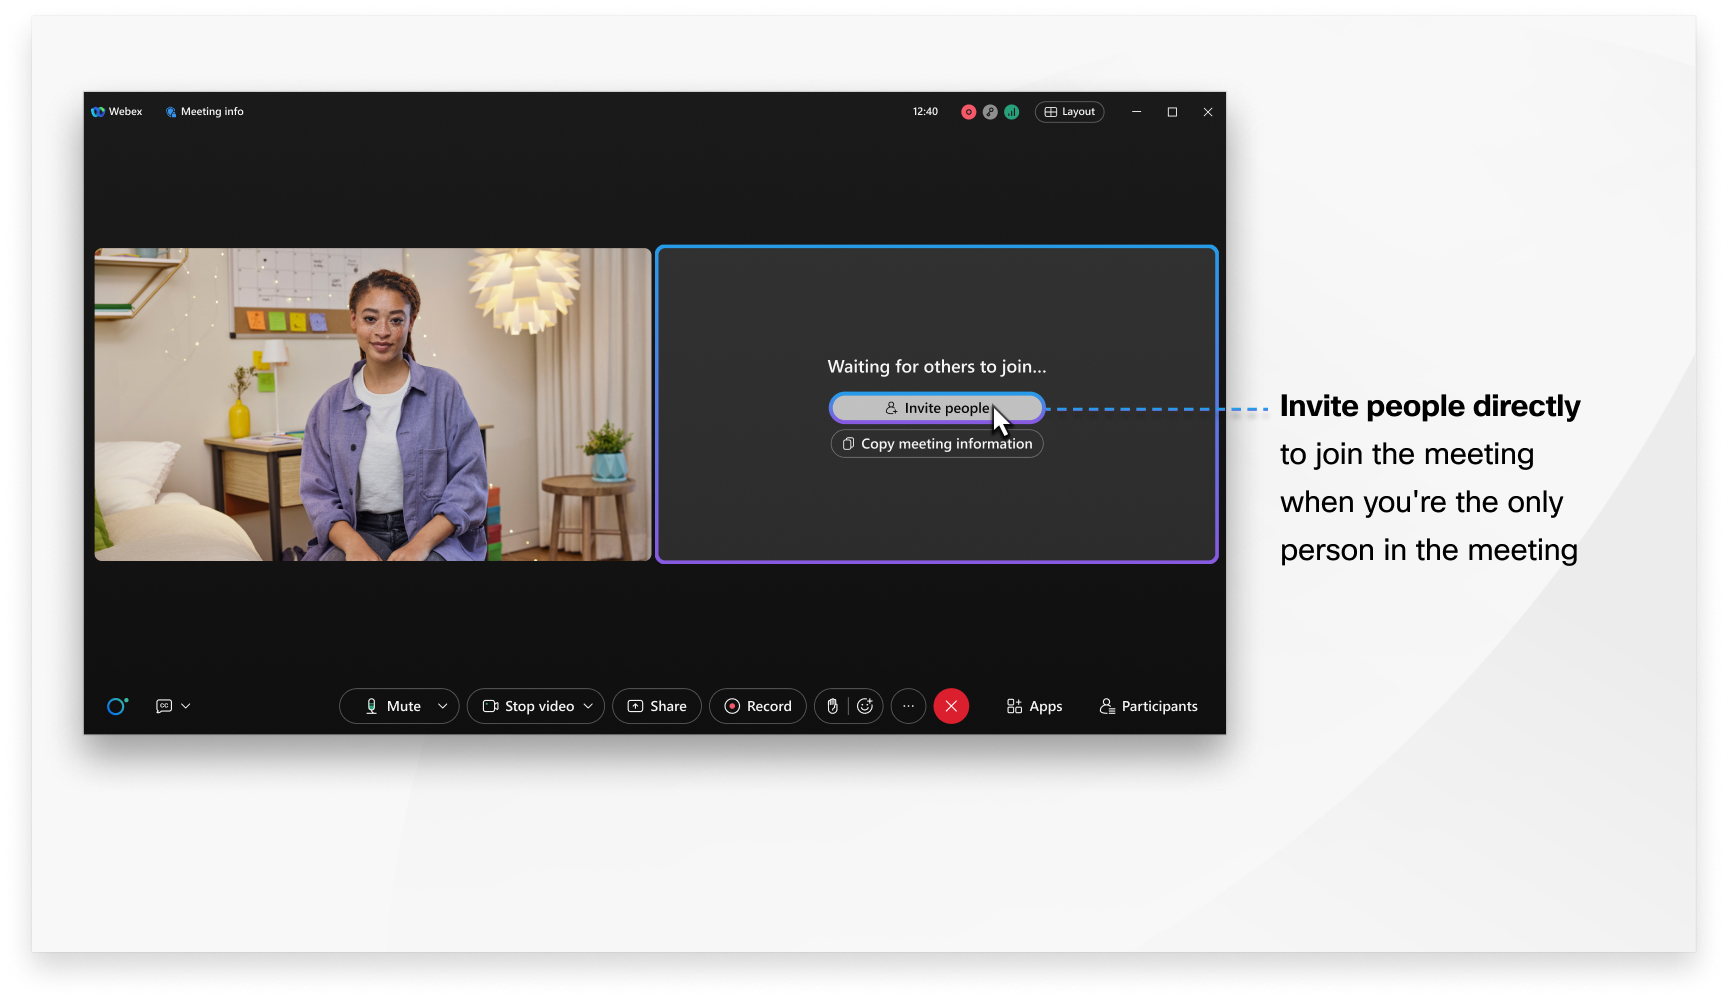Screen dimensions: 1728x1000
Task: Open the Webex Assistant circle icon
Action: [x=117, y=706]
